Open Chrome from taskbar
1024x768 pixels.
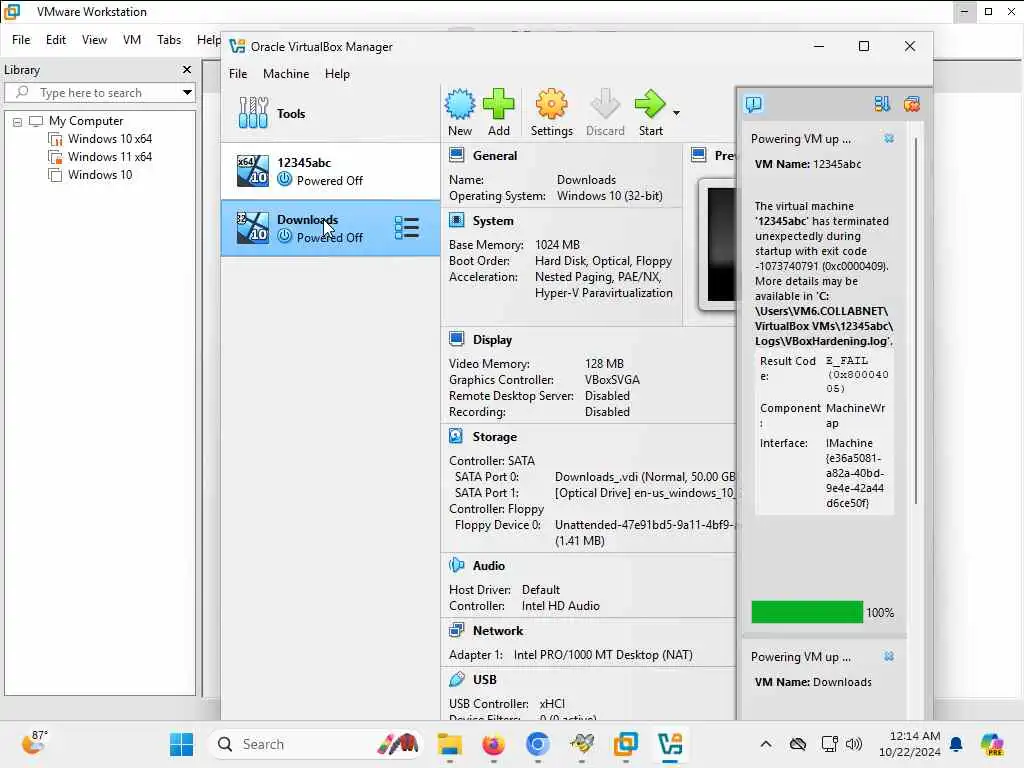point(537,744)
